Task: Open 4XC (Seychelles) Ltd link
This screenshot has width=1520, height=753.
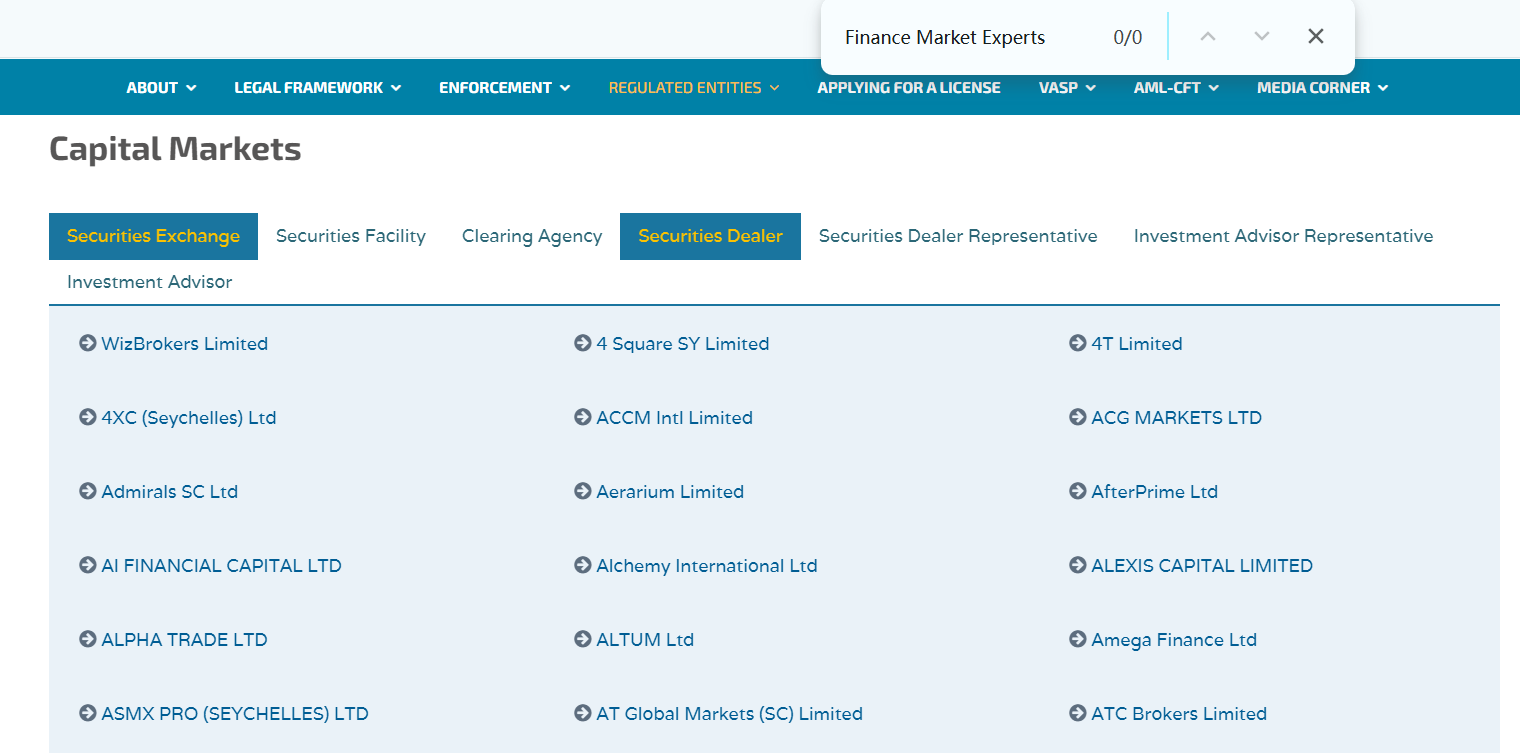Action: coord(189,417)
